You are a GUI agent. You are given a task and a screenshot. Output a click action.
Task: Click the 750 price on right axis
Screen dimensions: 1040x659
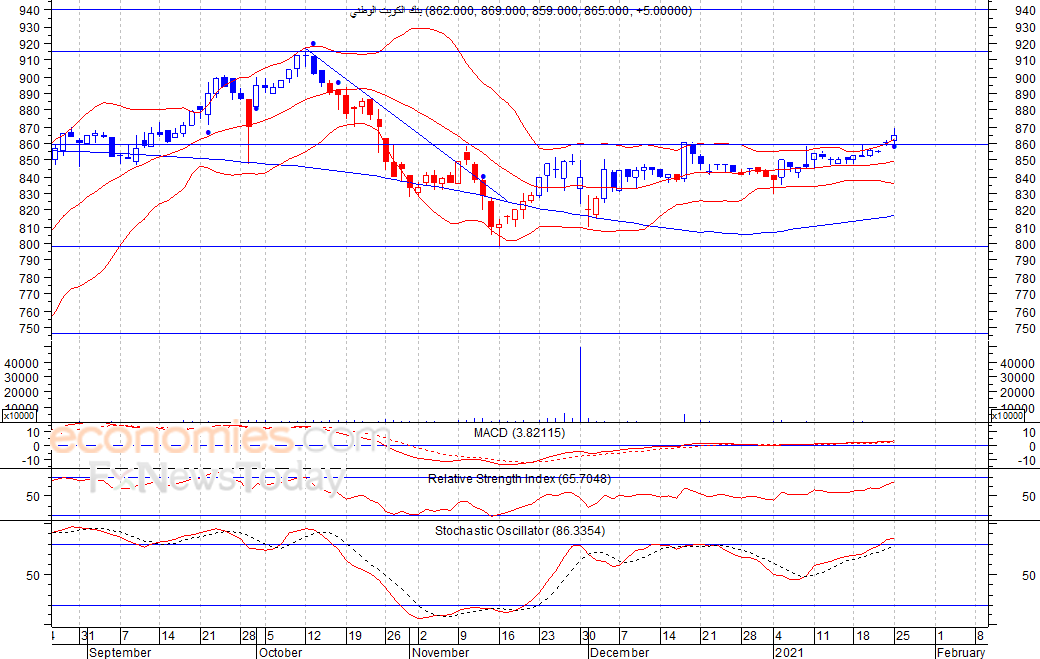[x=1025, y=329]
